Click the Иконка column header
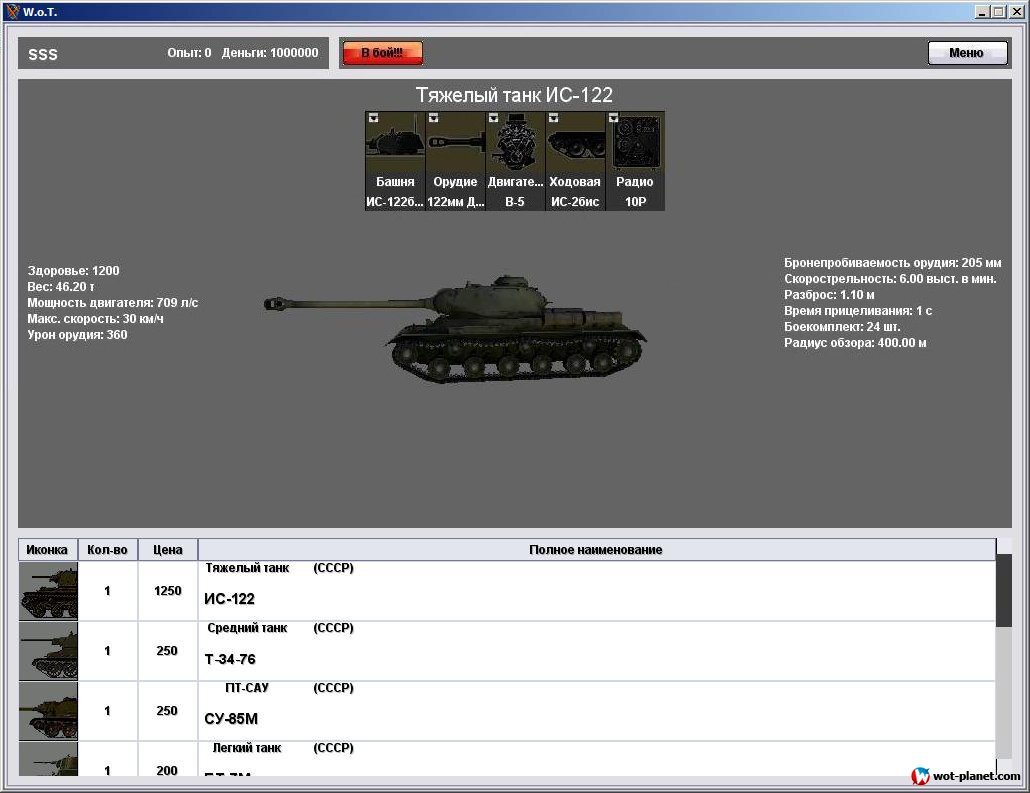 [47, 550]
